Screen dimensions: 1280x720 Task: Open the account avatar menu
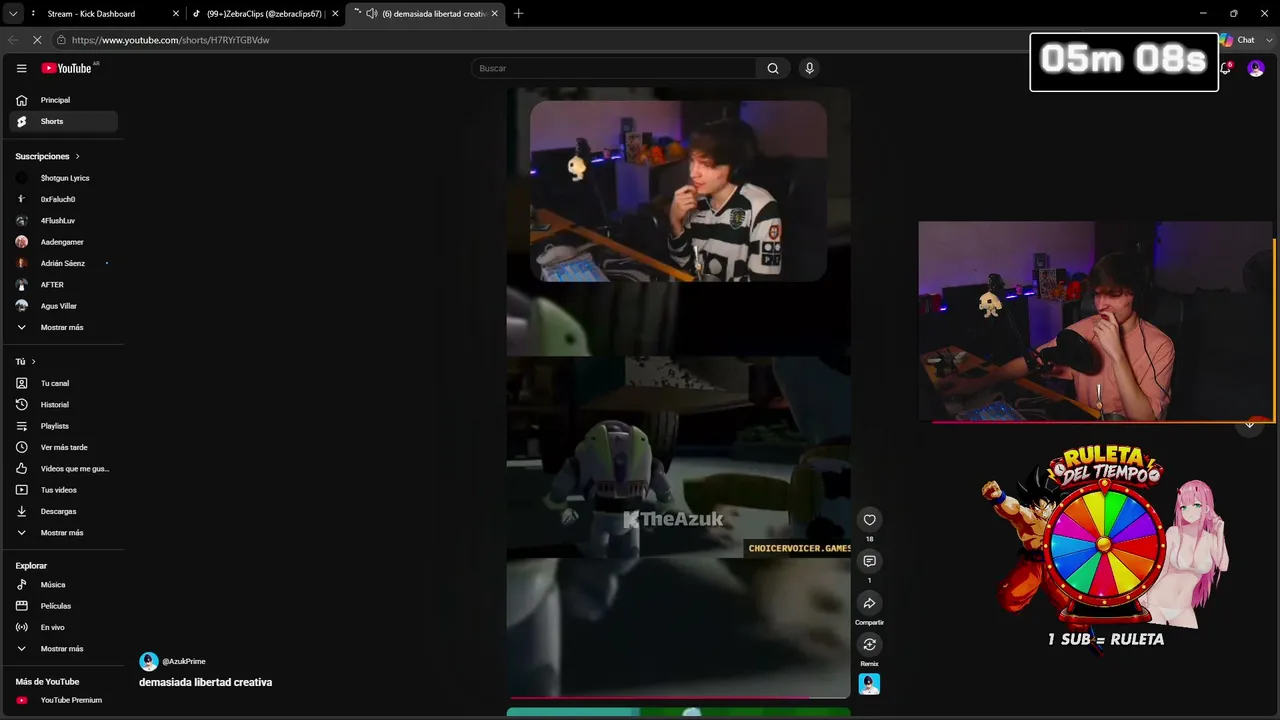(1256, 68)
